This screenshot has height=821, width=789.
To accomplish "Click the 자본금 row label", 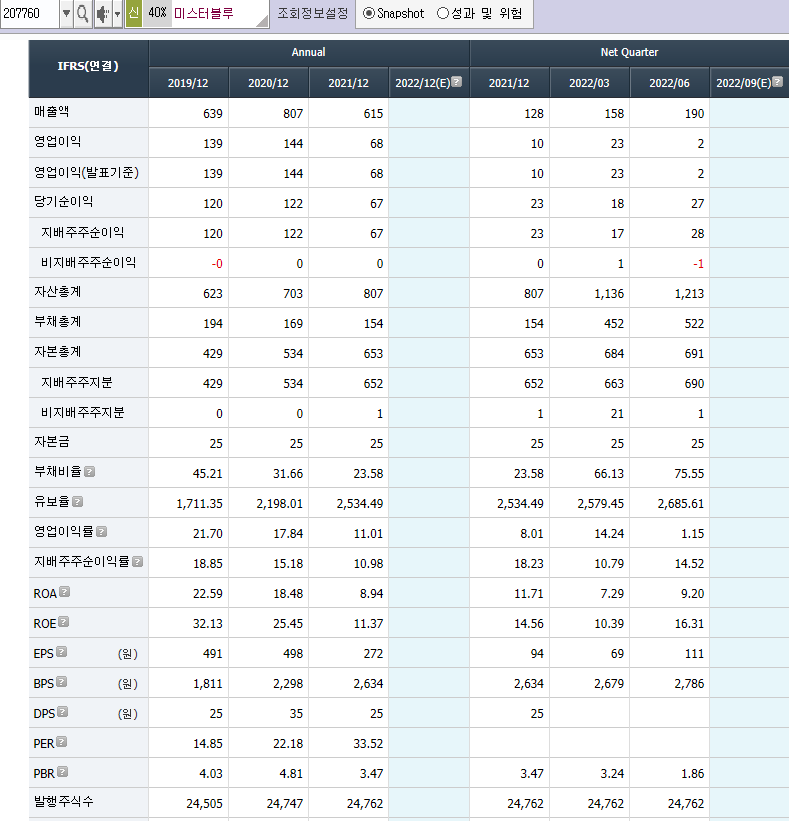I will 52,441.
